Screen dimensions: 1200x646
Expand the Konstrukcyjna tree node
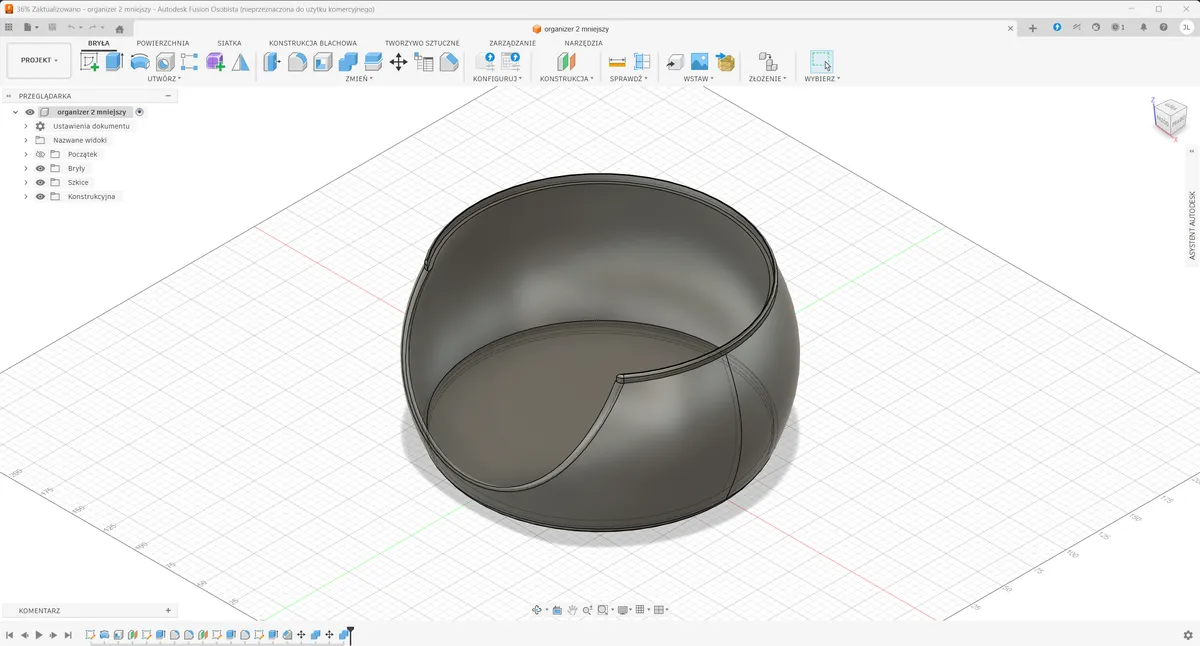26,197
